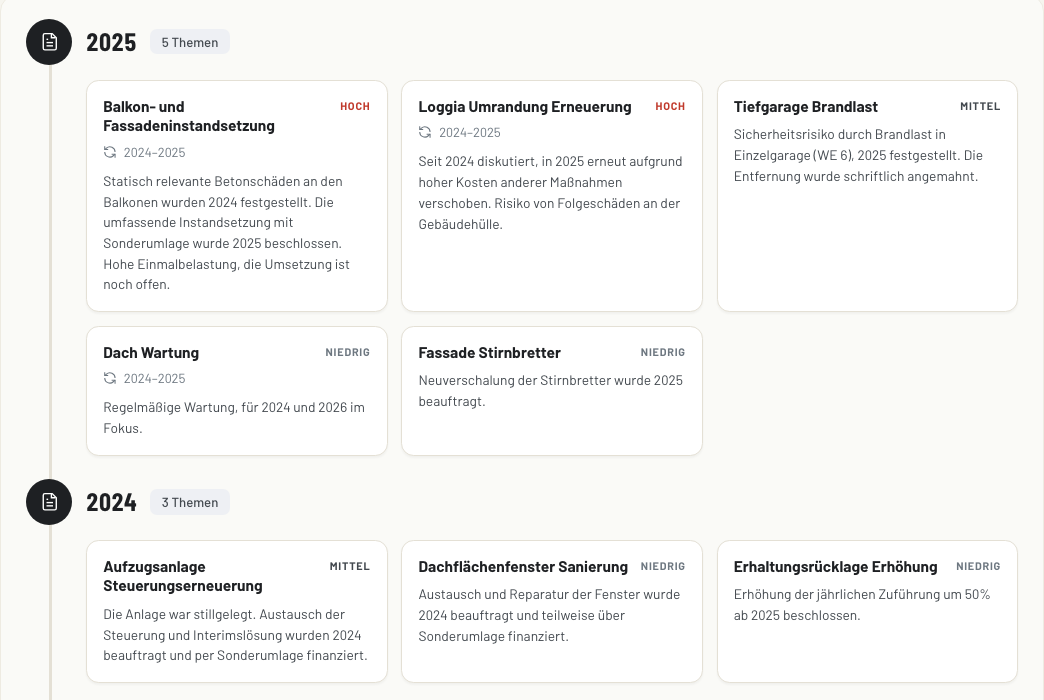
Task: Open the Tiefgarage Brandlast card title
Action: [806, 107]
